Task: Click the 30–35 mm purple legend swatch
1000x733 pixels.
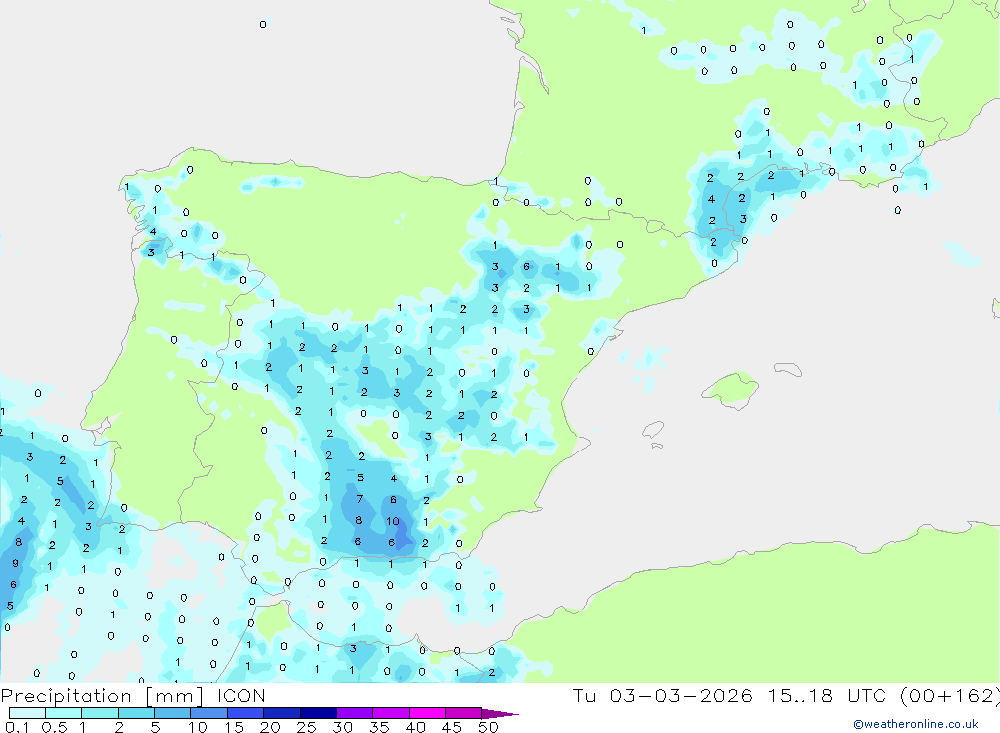Action: click(x=355, y=713)
